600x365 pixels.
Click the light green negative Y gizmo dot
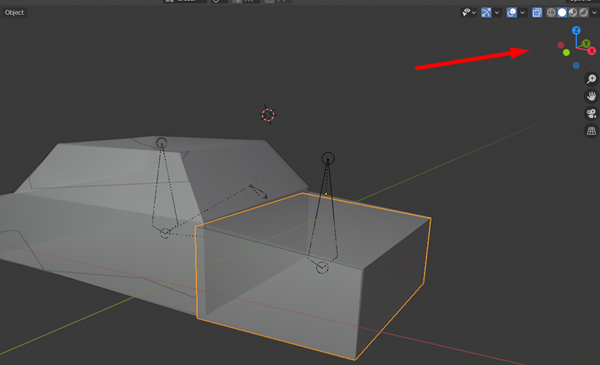(566, 52)
